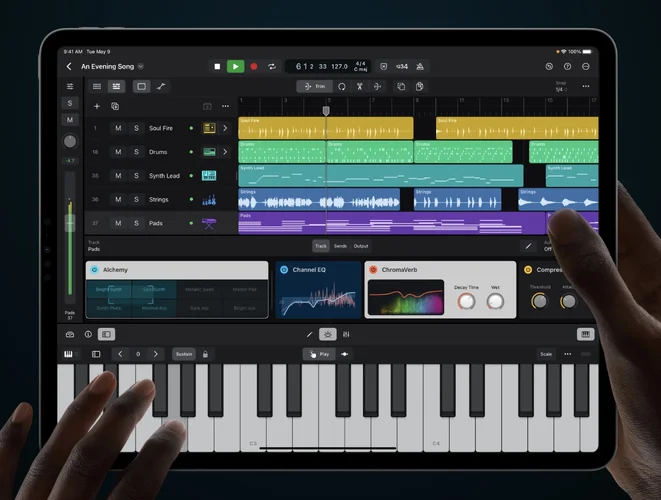The image size is (661, 500).
Task: Switch to the Output tab
Action: click(x=361, y=246)
